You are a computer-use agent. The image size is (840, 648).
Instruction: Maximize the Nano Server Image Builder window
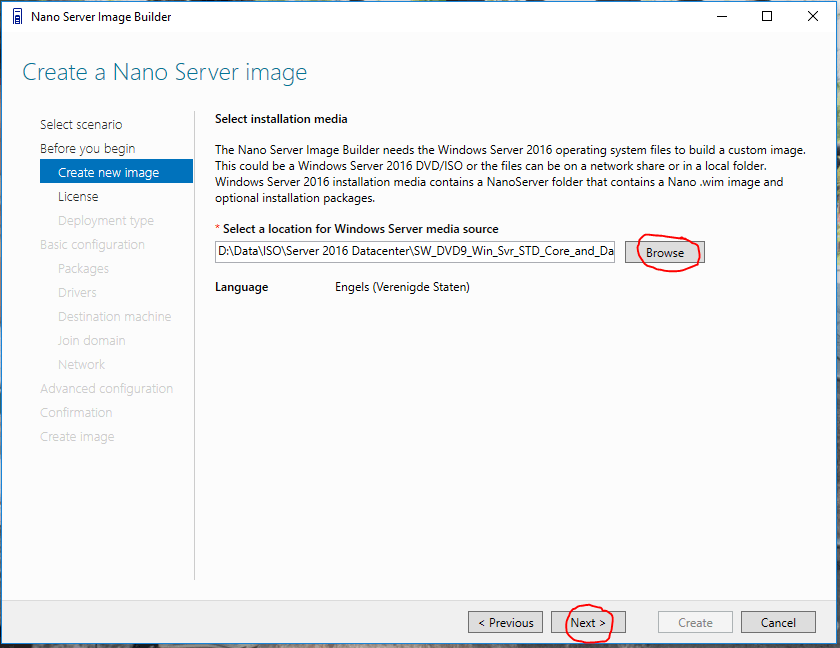[767, 17]
